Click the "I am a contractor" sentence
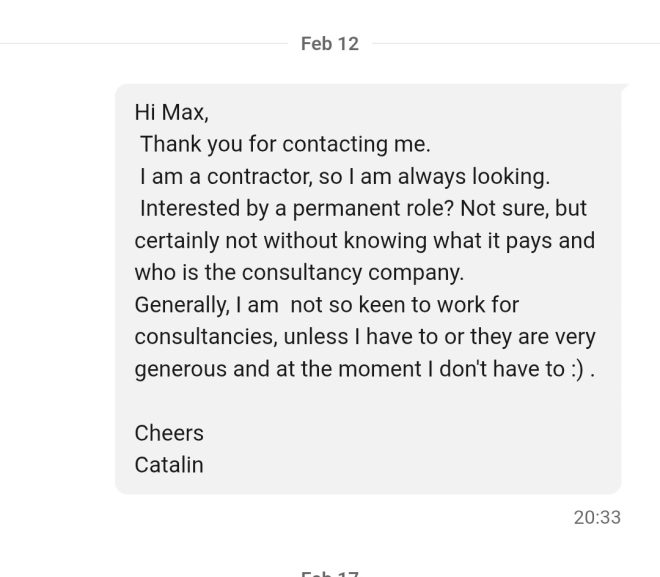This screenshot has width=660, height=577. pos(345,176)
